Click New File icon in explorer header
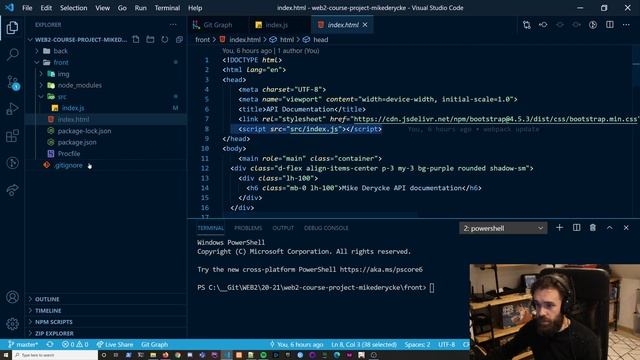Screen dimensions: 640x360 pyautogui.click(x=136, y=40)
